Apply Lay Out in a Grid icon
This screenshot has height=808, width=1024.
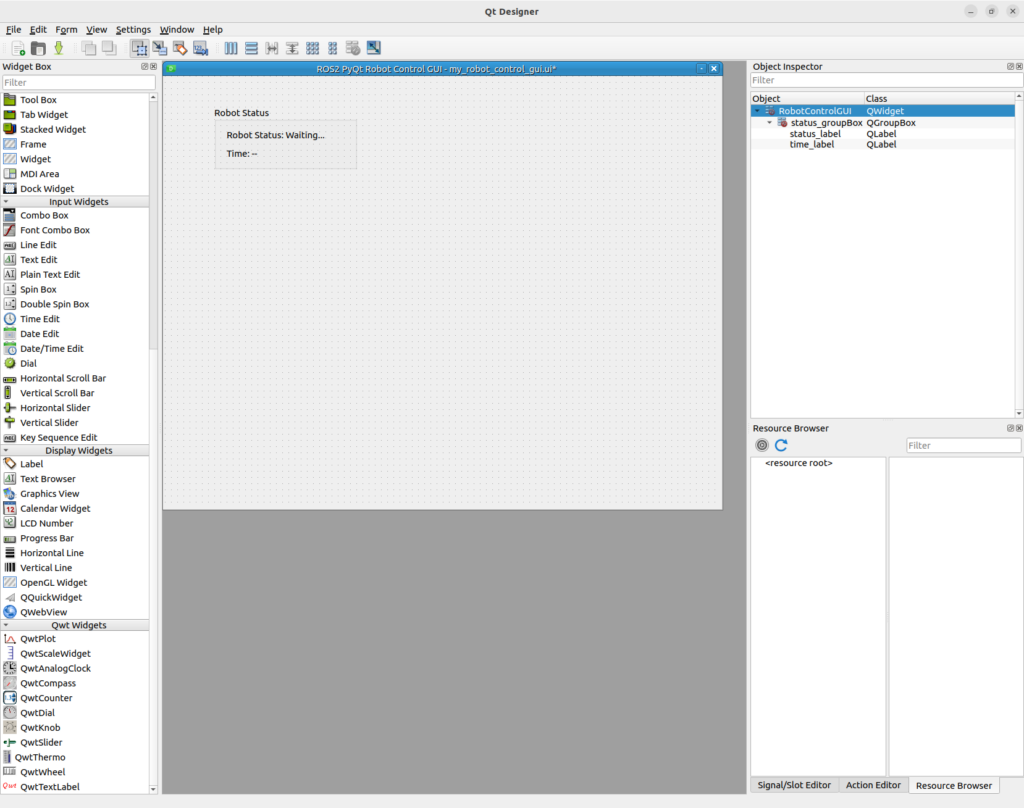pyautogui.click(x=313, y=48)
